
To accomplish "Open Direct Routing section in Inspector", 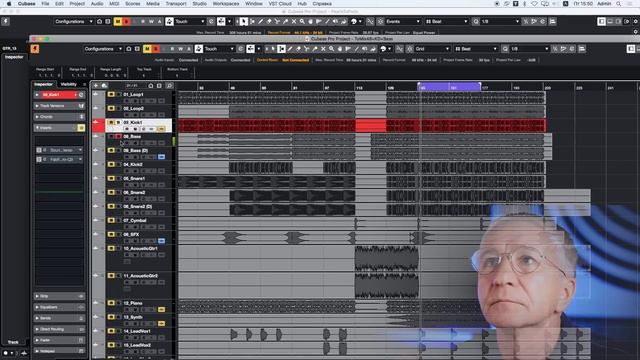I will (x=59, y=329).
